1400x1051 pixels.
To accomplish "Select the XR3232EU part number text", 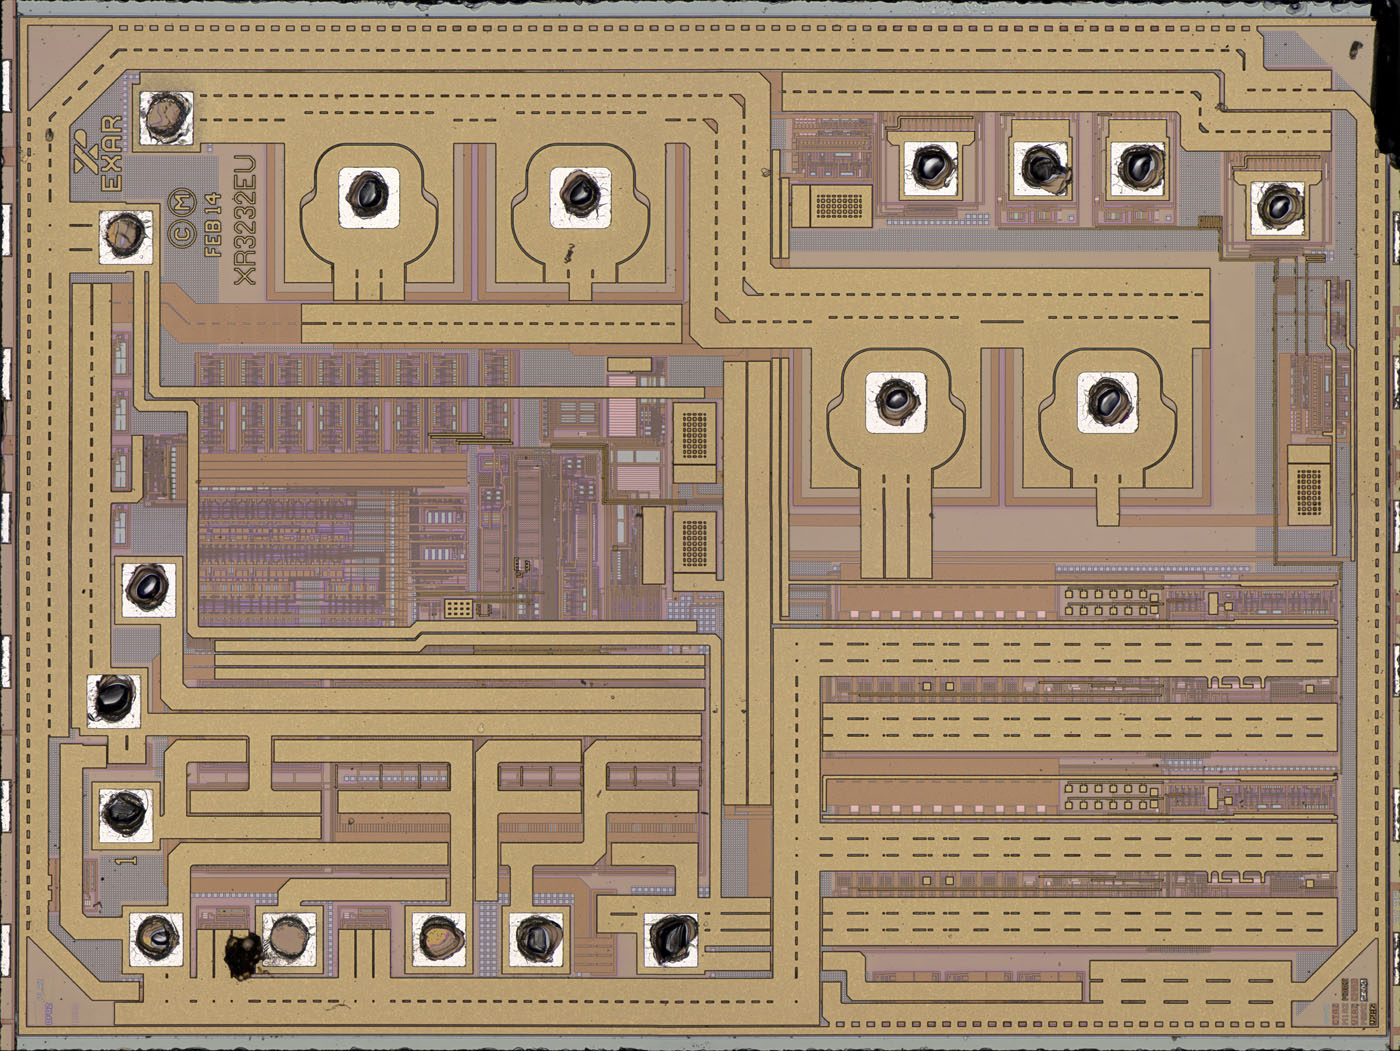I will click(x=244, y=221).
